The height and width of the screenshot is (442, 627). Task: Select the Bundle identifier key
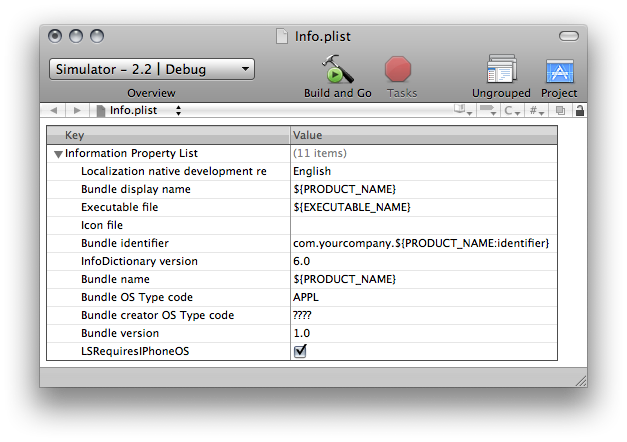(125, 243)
